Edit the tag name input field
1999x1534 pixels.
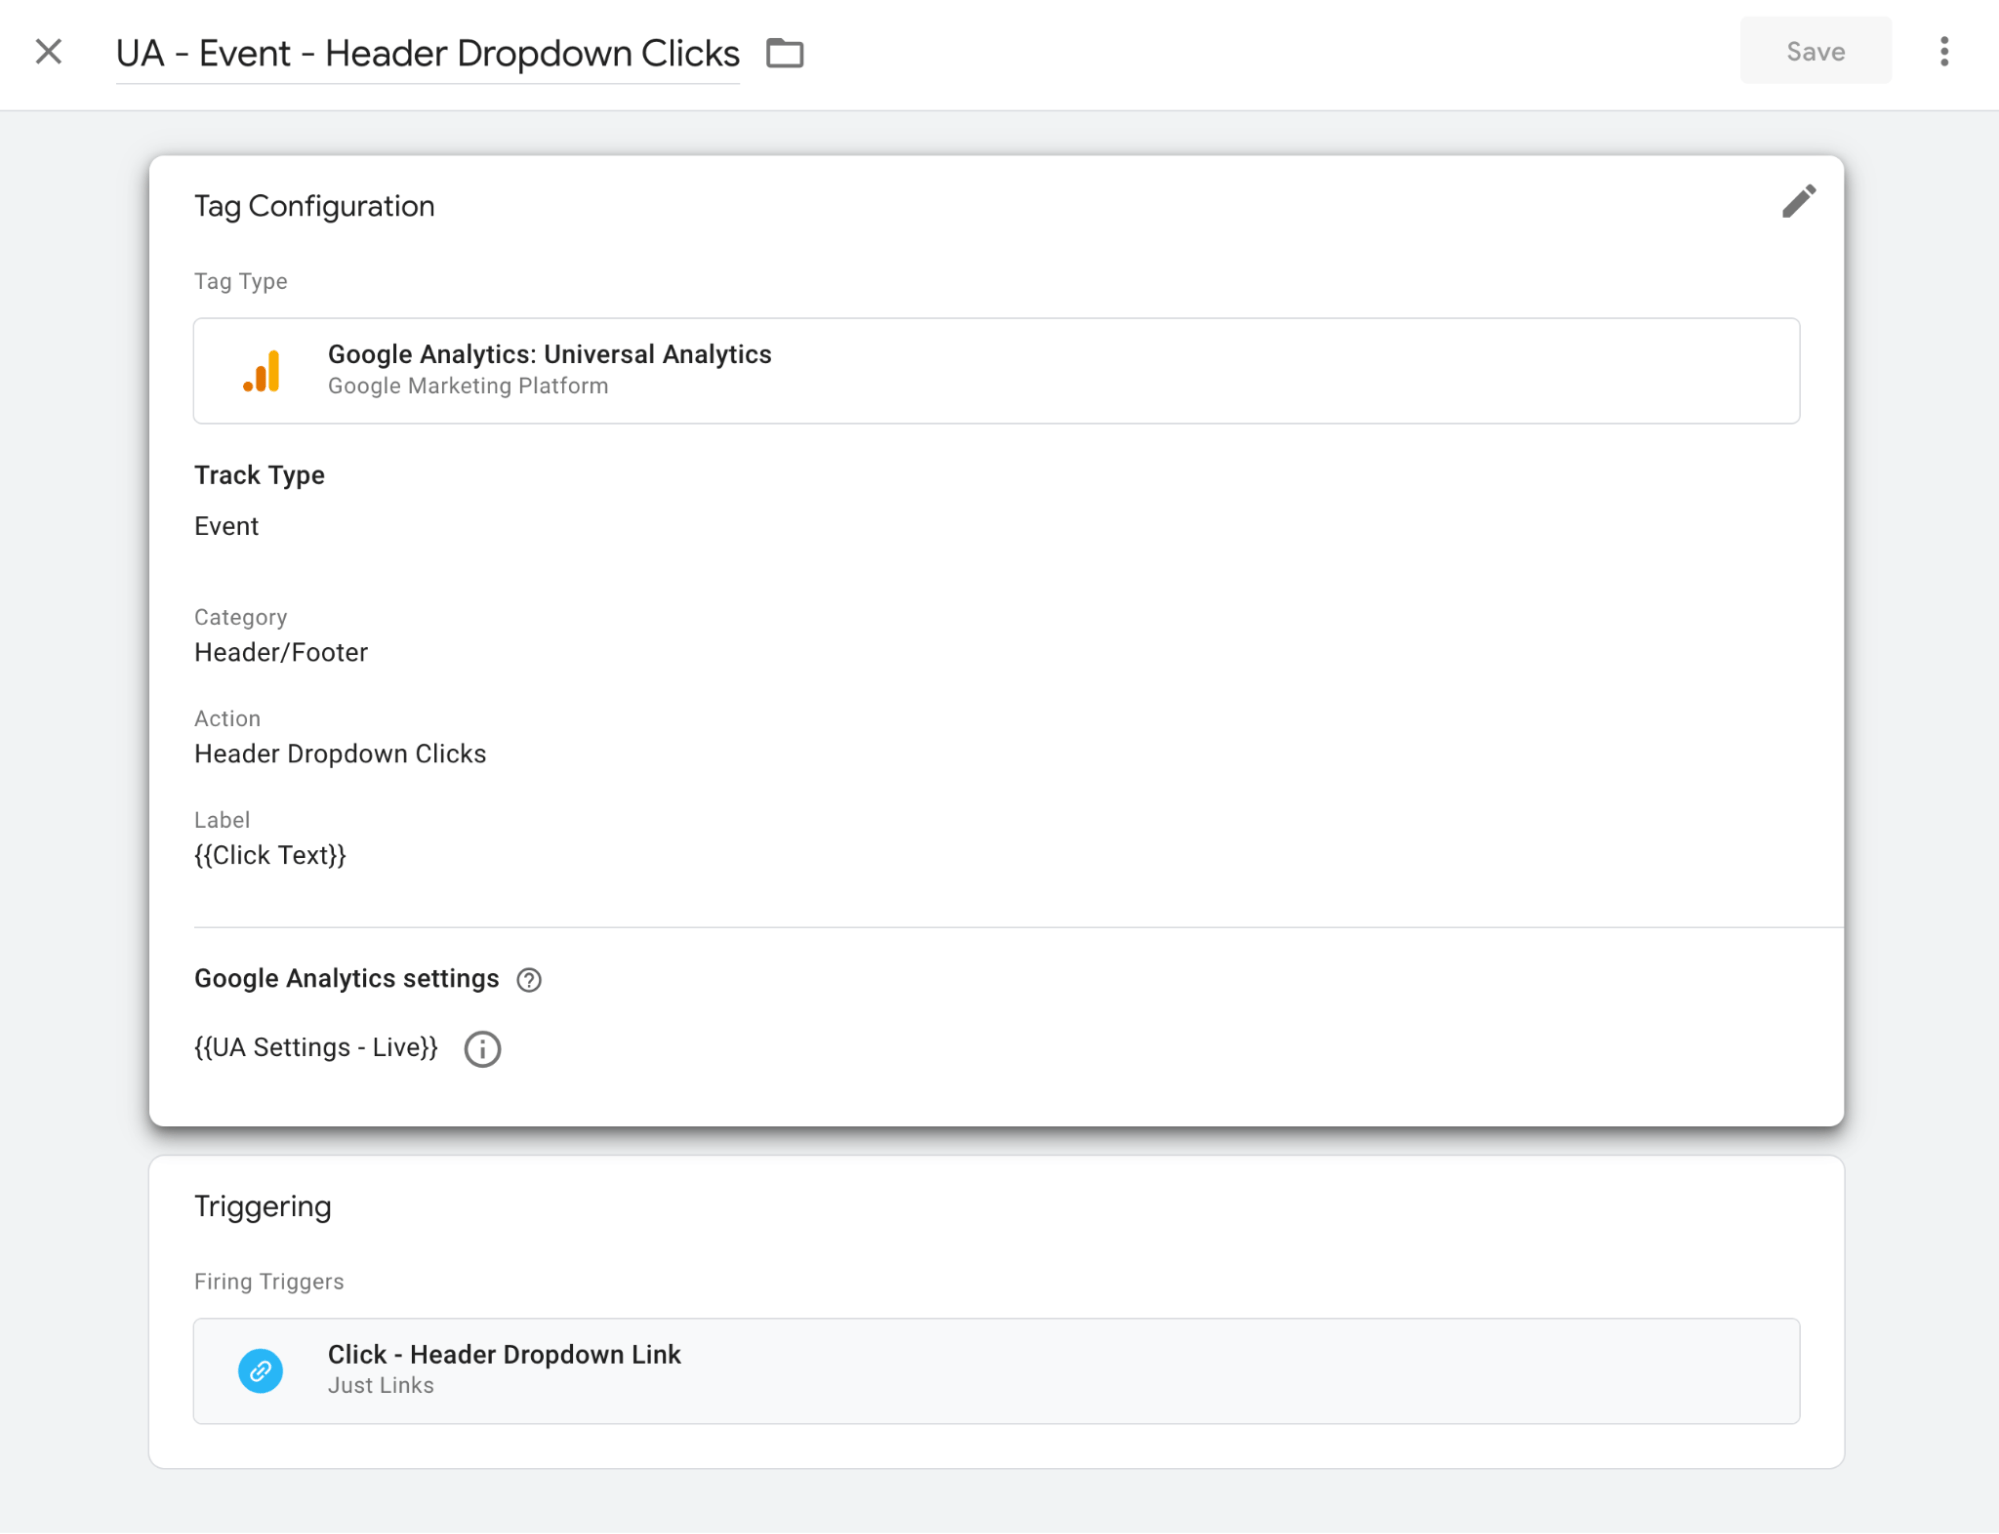(x=427, y=53)
